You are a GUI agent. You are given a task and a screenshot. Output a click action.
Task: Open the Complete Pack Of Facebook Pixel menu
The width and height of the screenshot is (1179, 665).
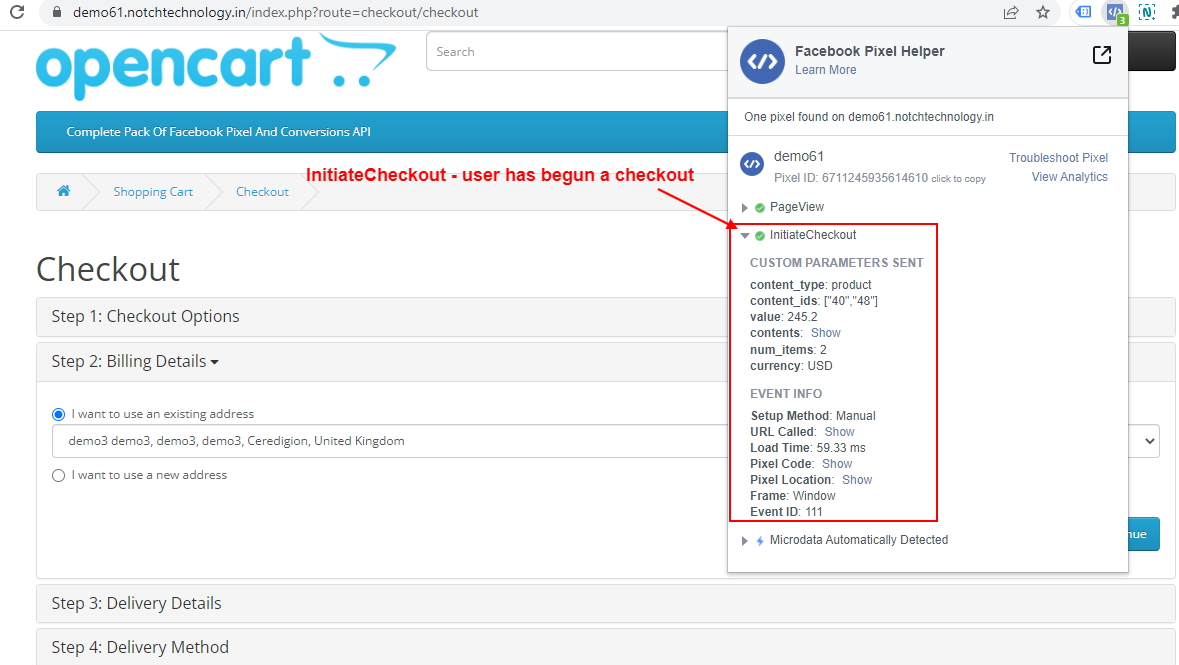[218, 132]
